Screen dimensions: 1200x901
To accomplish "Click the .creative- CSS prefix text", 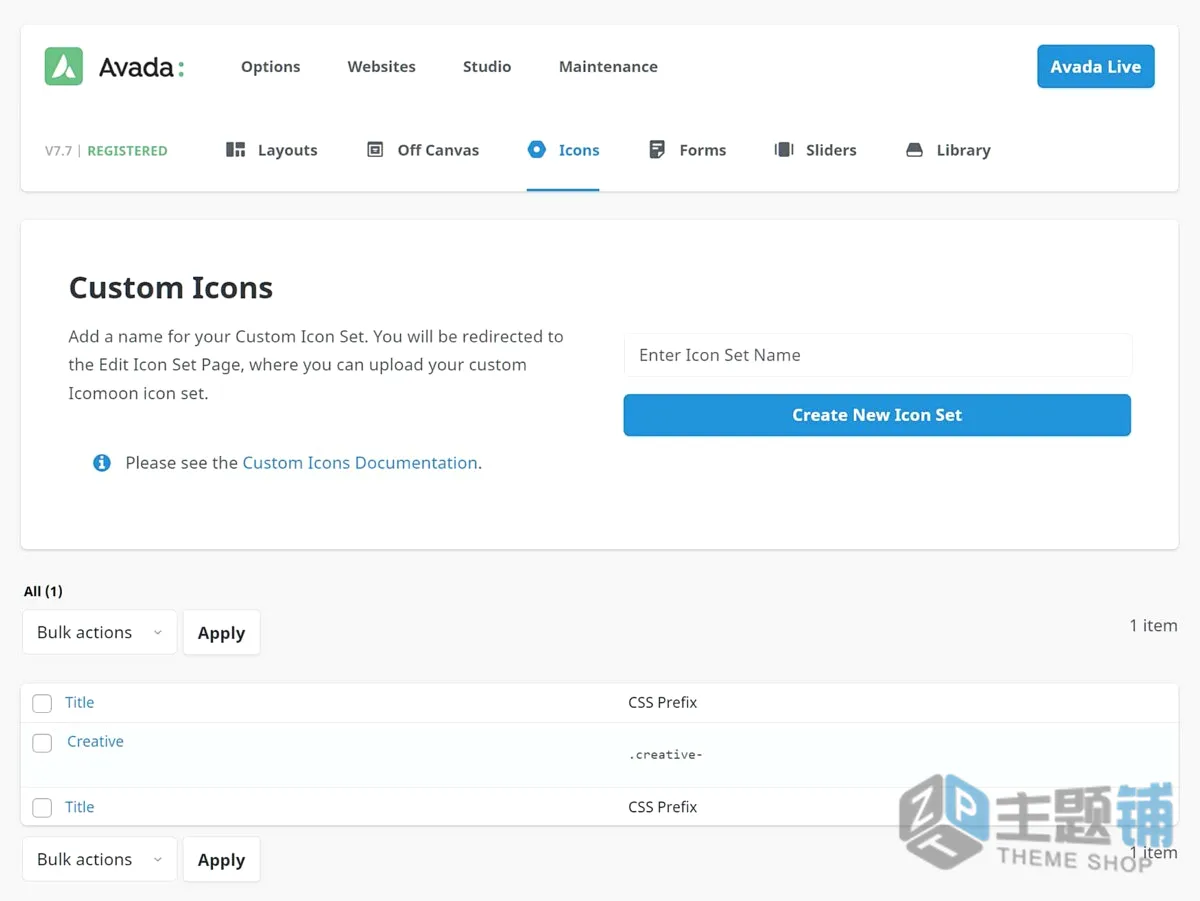I will pos(665,755).
